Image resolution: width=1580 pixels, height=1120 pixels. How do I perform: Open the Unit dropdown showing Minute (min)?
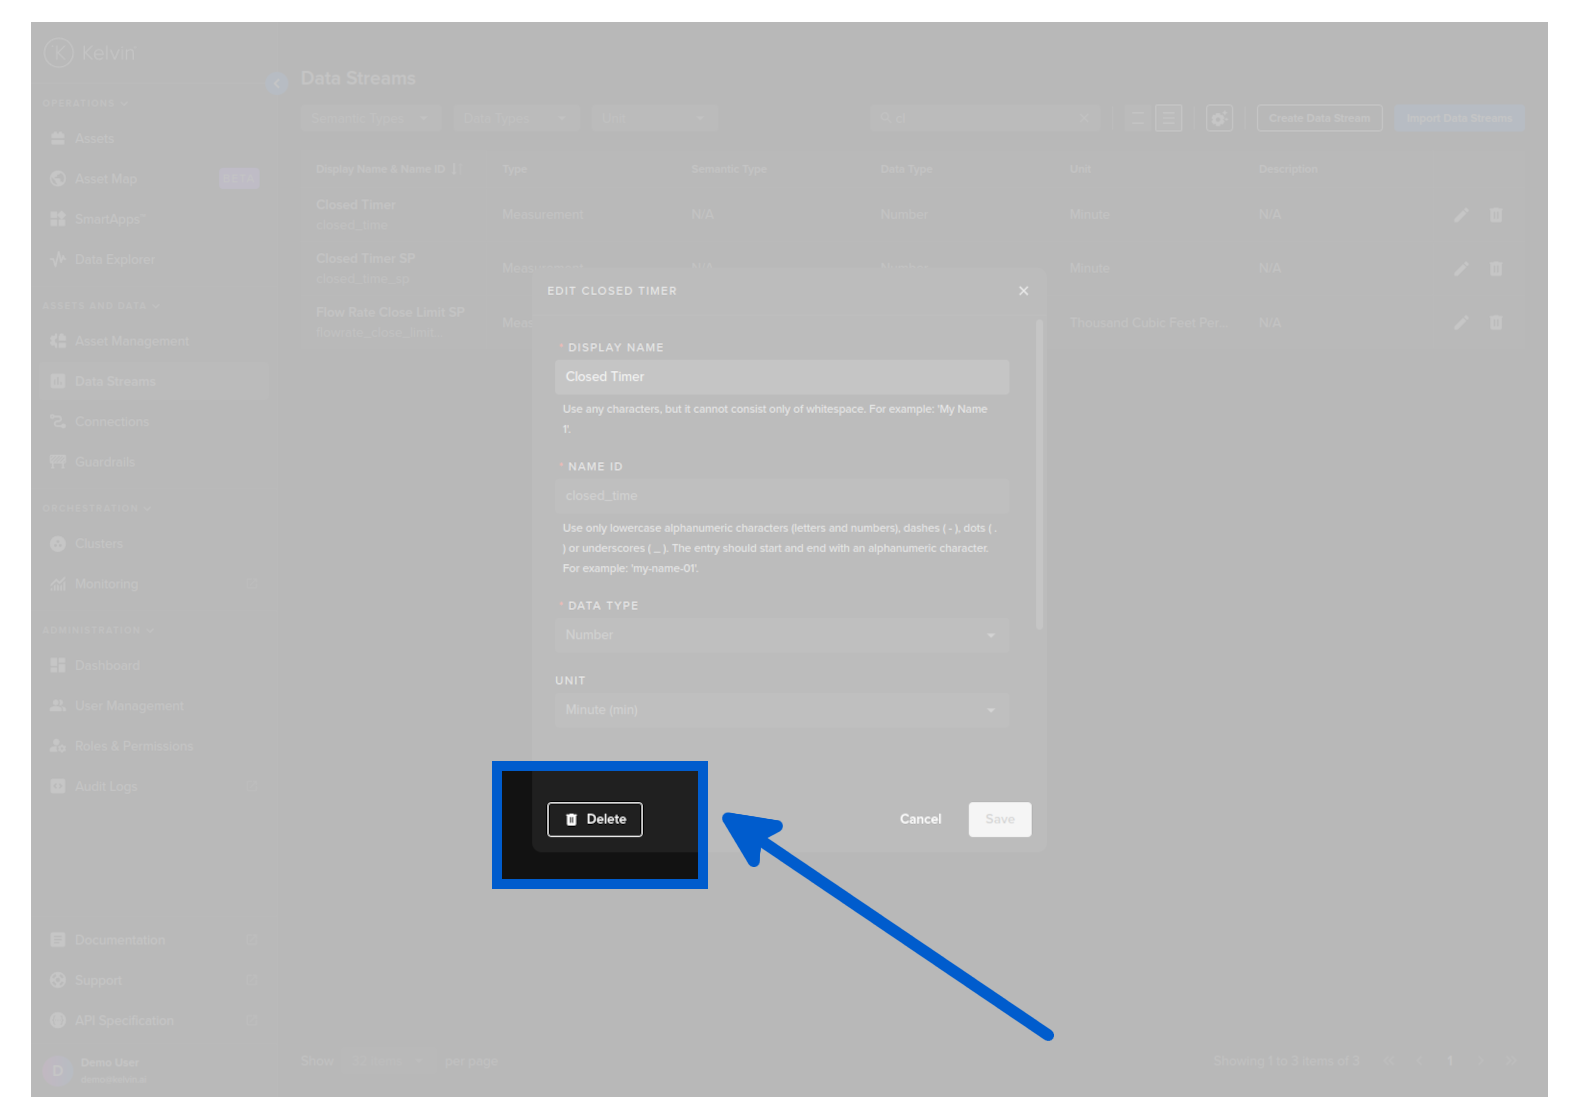click(x=781, y=710)
